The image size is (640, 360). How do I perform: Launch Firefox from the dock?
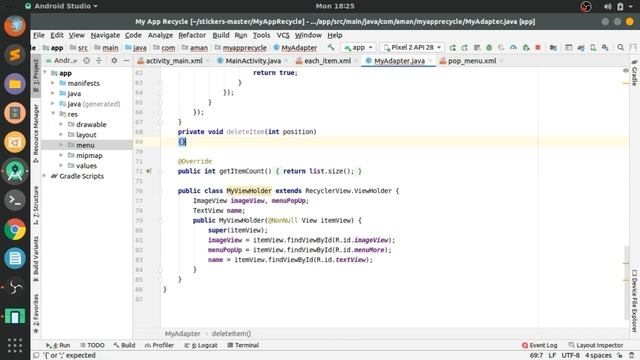[x=15, y=26]
